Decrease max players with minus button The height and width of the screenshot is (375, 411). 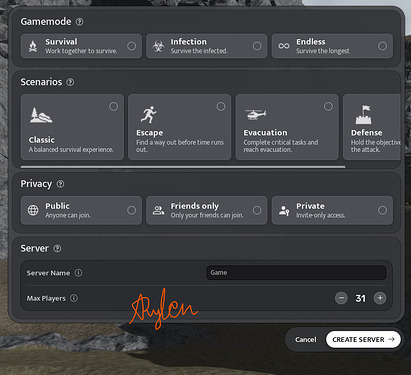pos(341,298)
